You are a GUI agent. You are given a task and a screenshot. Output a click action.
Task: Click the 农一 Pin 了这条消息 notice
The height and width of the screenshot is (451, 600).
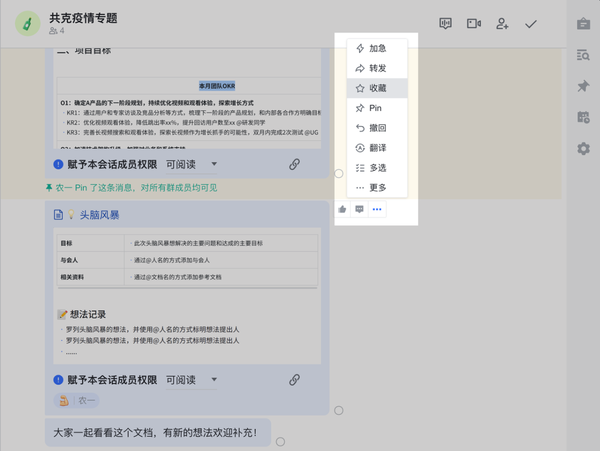point(131,188)
